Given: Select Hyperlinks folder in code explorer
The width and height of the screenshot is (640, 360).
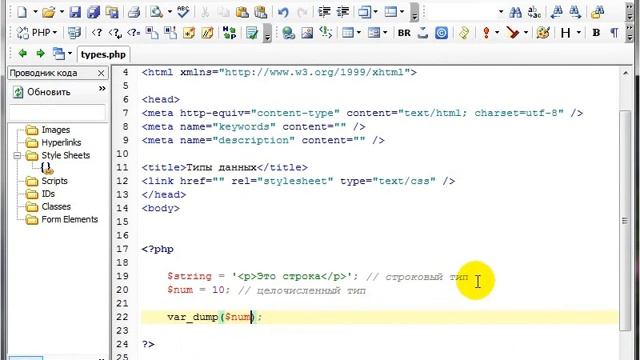Looking at the screenshot, I should pos(53,142).
